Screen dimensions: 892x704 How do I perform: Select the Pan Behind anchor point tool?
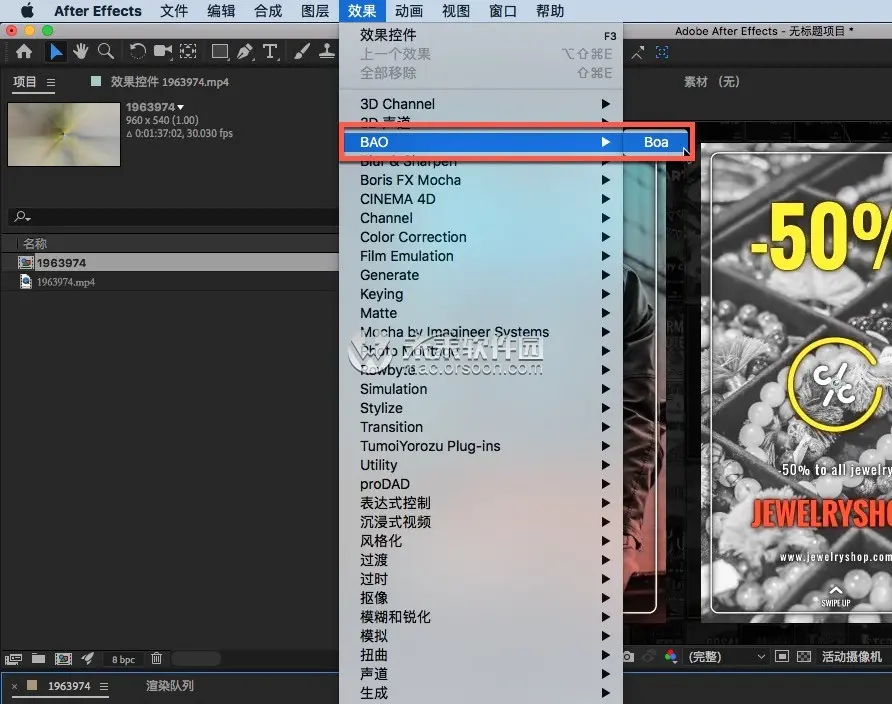tap(188, 52)
